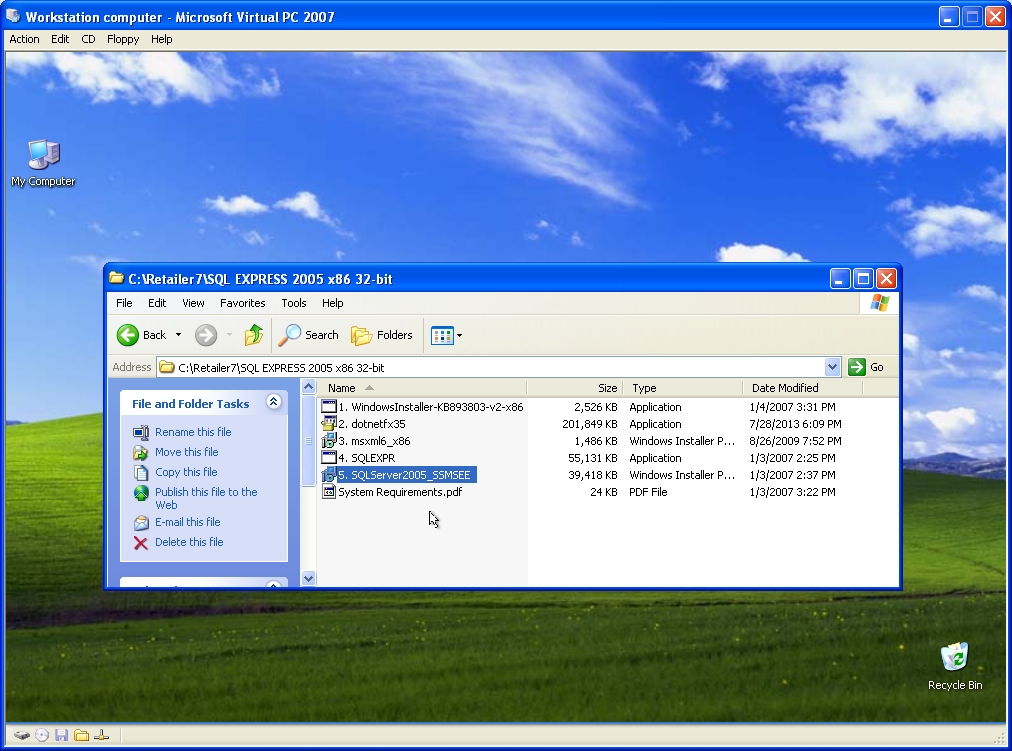Click Rename this file link
Viewport: 1012px width, 751px height.
(x=192, y=432)
